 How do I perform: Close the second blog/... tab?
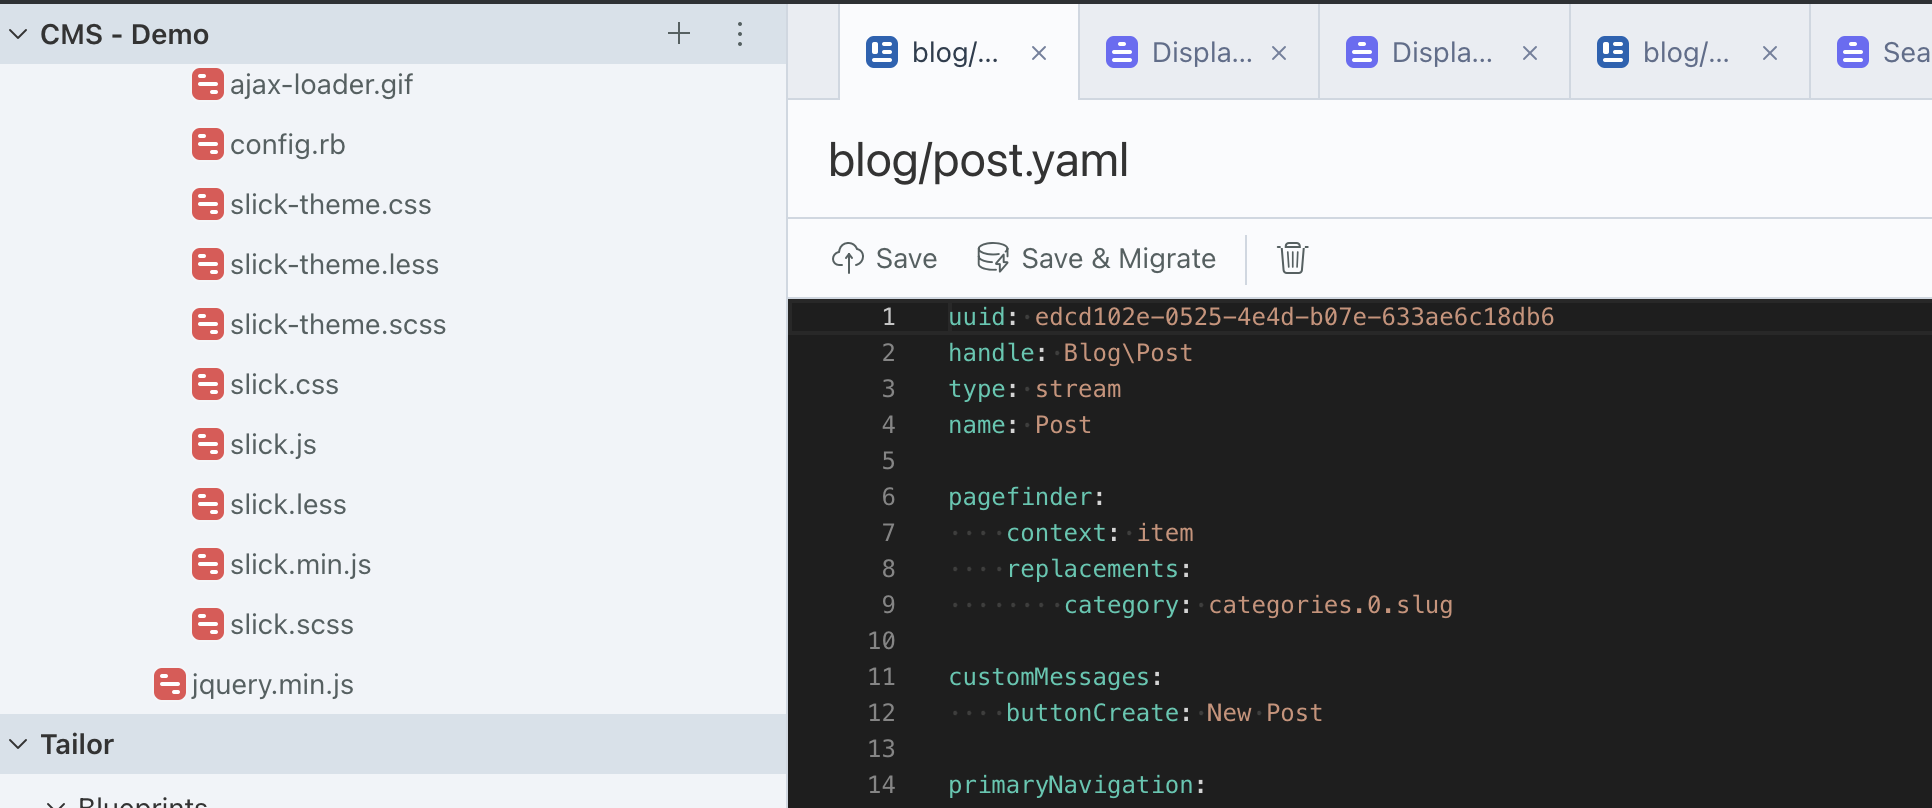(1770, 53)
